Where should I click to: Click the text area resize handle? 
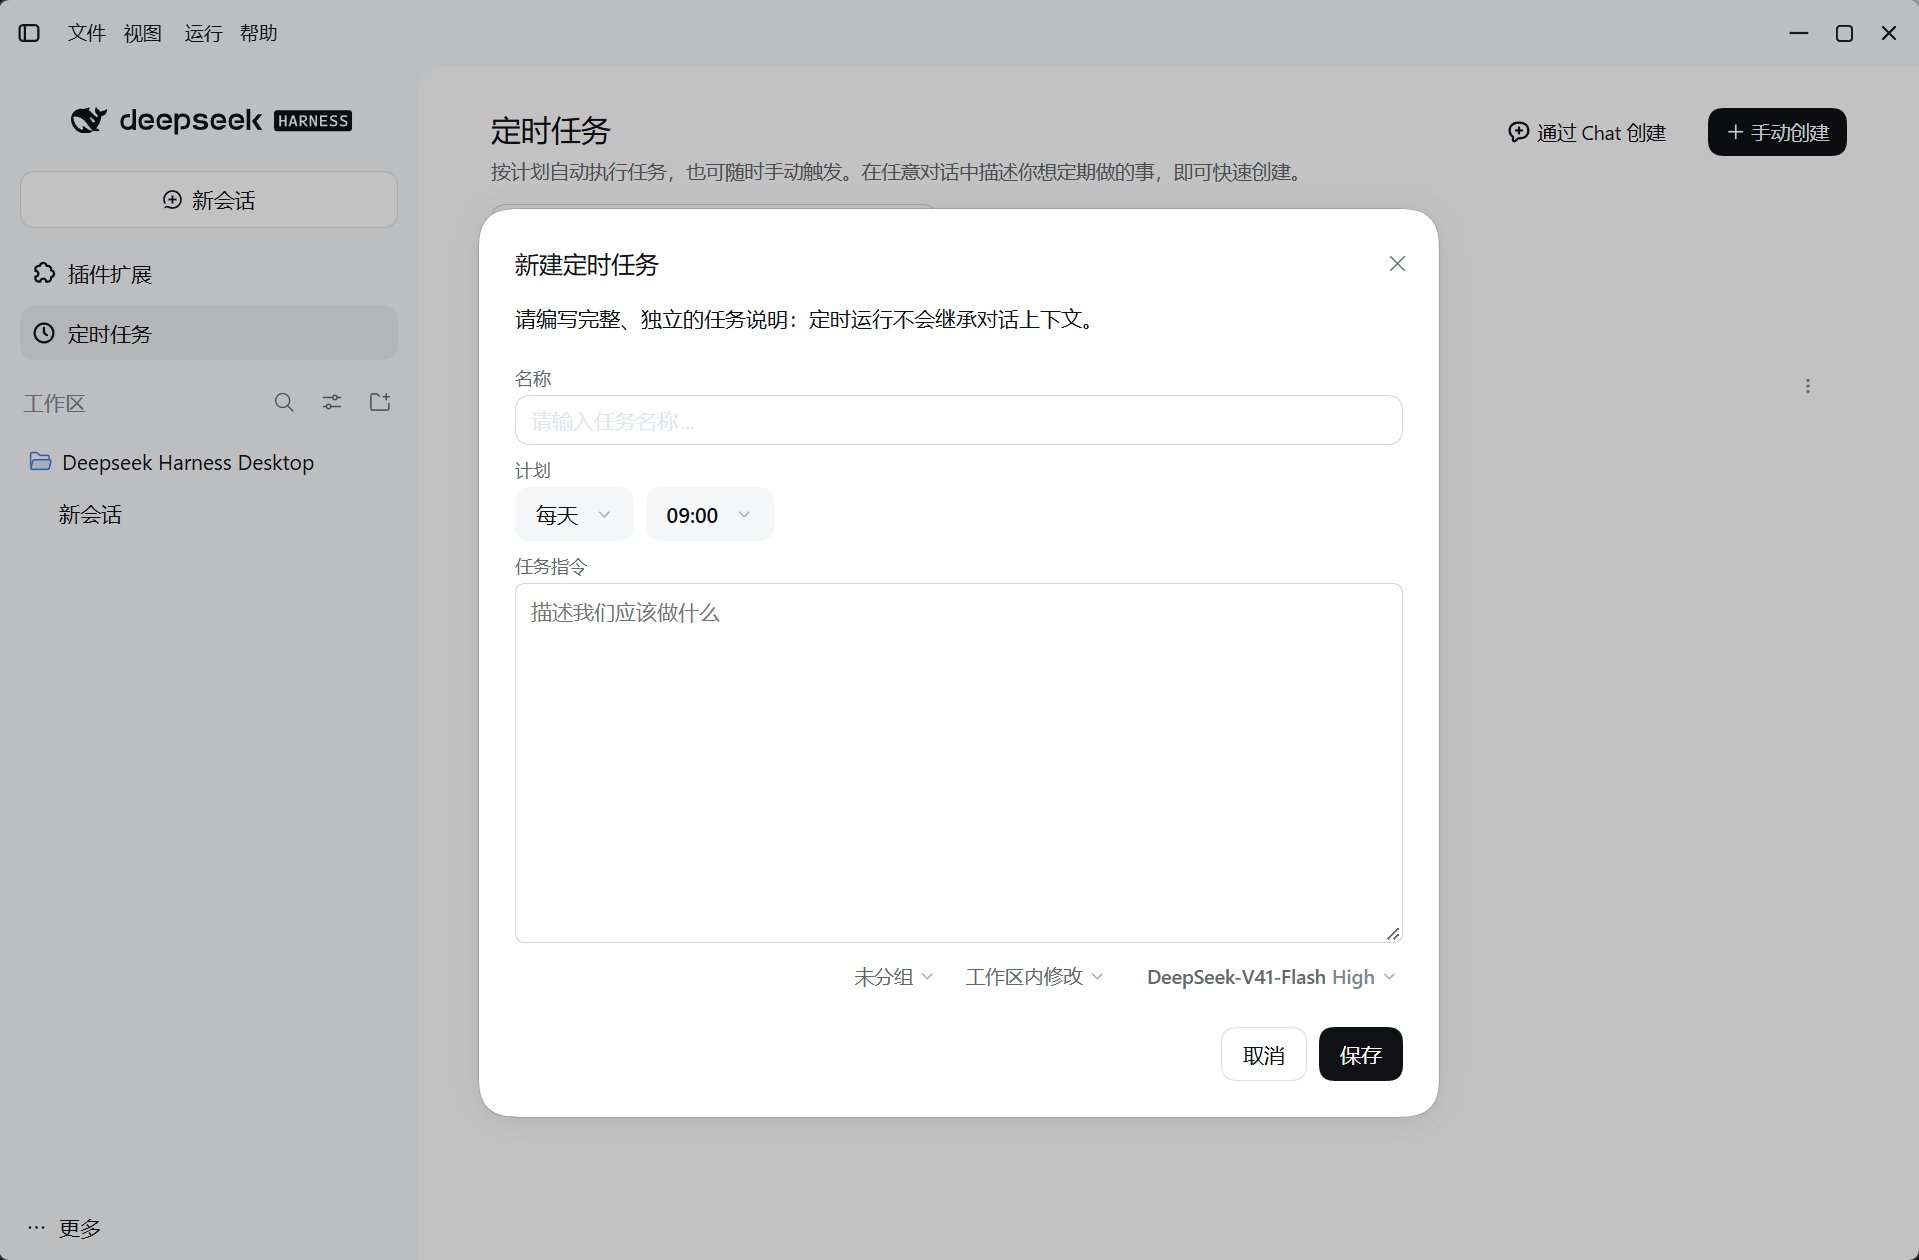tap(1393, 933)
